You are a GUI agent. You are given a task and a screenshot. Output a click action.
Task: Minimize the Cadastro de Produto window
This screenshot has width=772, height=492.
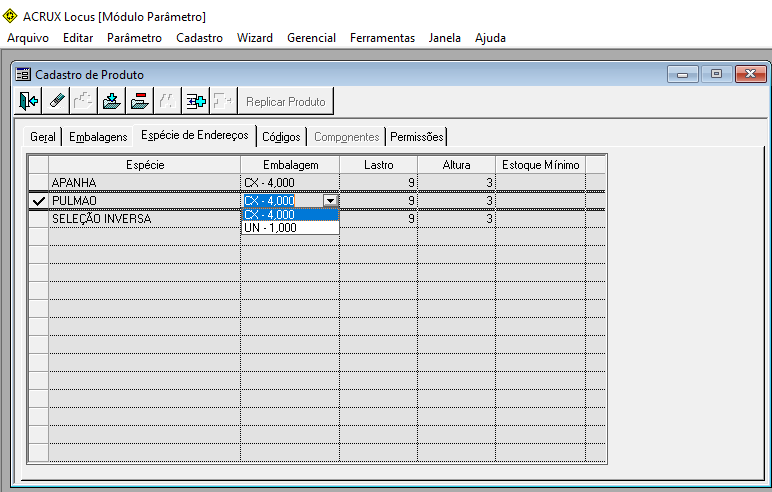tap(682, 74)
